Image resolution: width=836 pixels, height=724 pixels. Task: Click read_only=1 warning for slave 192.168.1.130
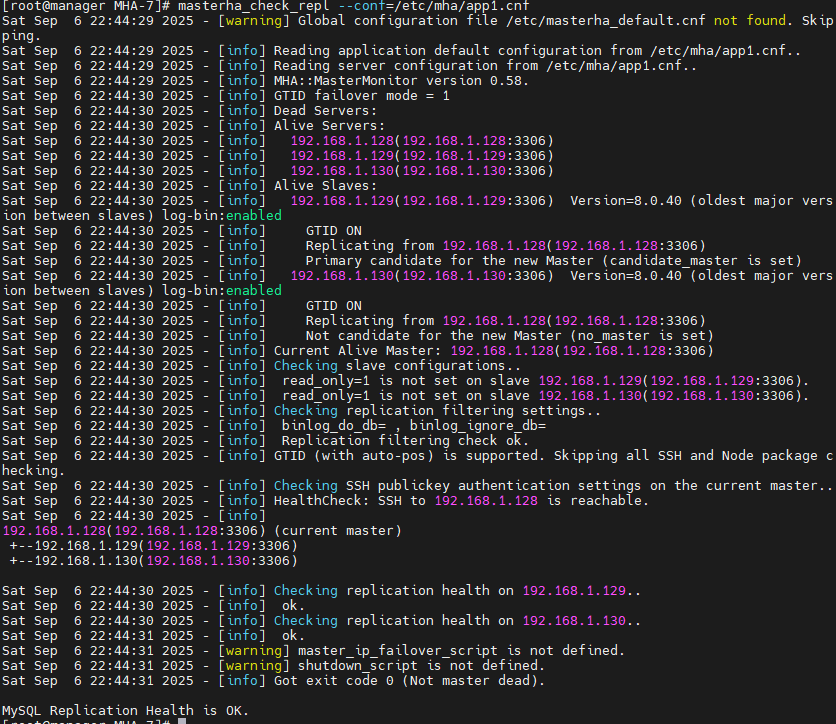pos(545,396)
